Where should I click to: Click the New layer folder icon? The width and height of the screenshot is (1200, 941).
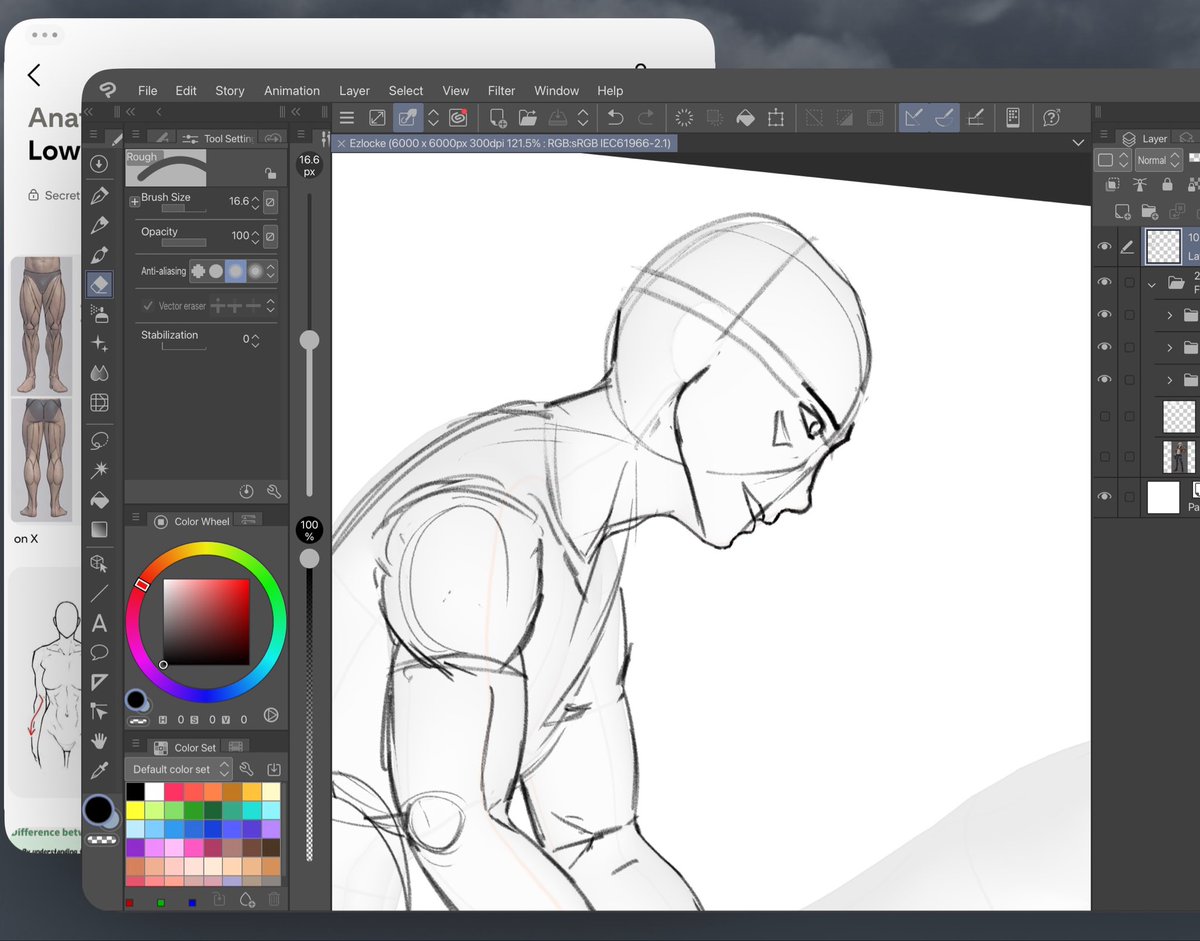click(1150, 212)
